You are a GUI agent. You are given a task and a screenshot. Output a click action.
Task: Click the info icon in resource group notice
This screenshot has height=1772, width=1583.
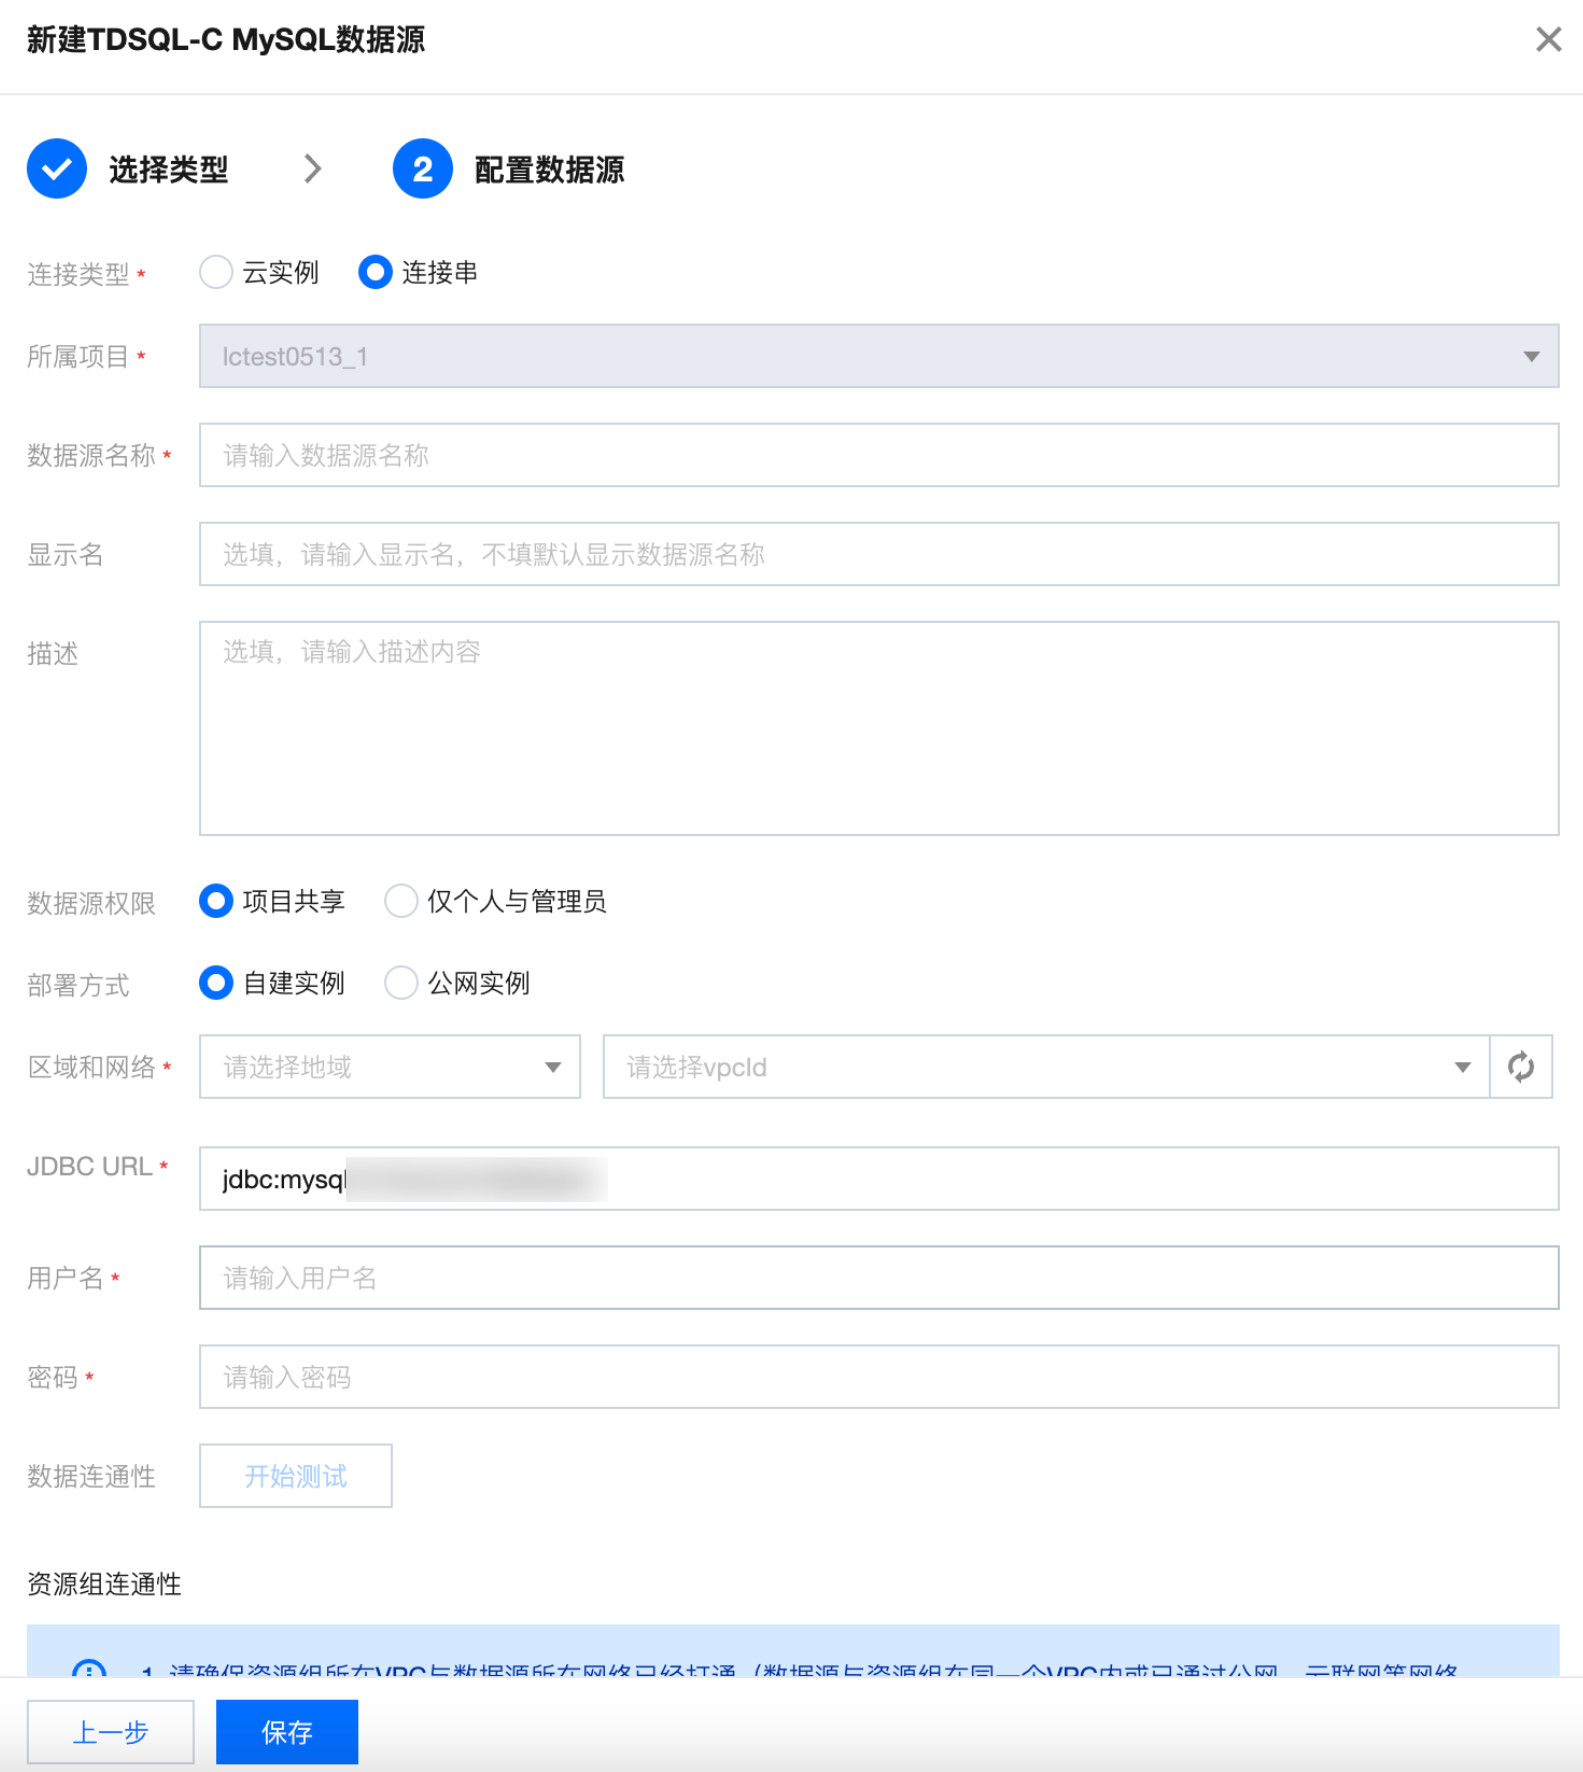coord(89,1668)
